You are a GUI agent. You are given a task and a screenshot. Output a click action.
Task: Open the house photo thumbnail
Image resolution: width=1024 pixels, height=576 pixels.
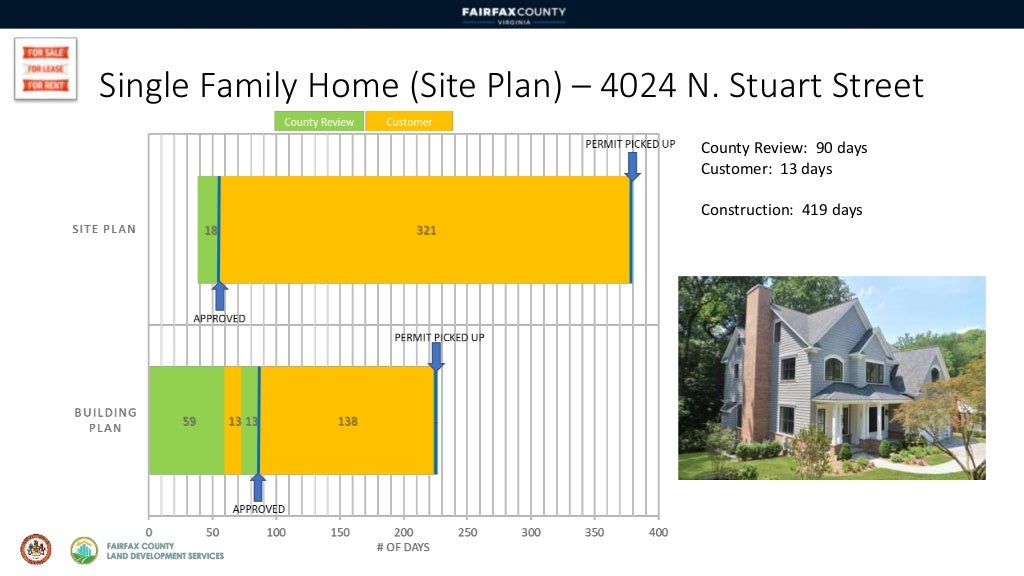point(831,377)
